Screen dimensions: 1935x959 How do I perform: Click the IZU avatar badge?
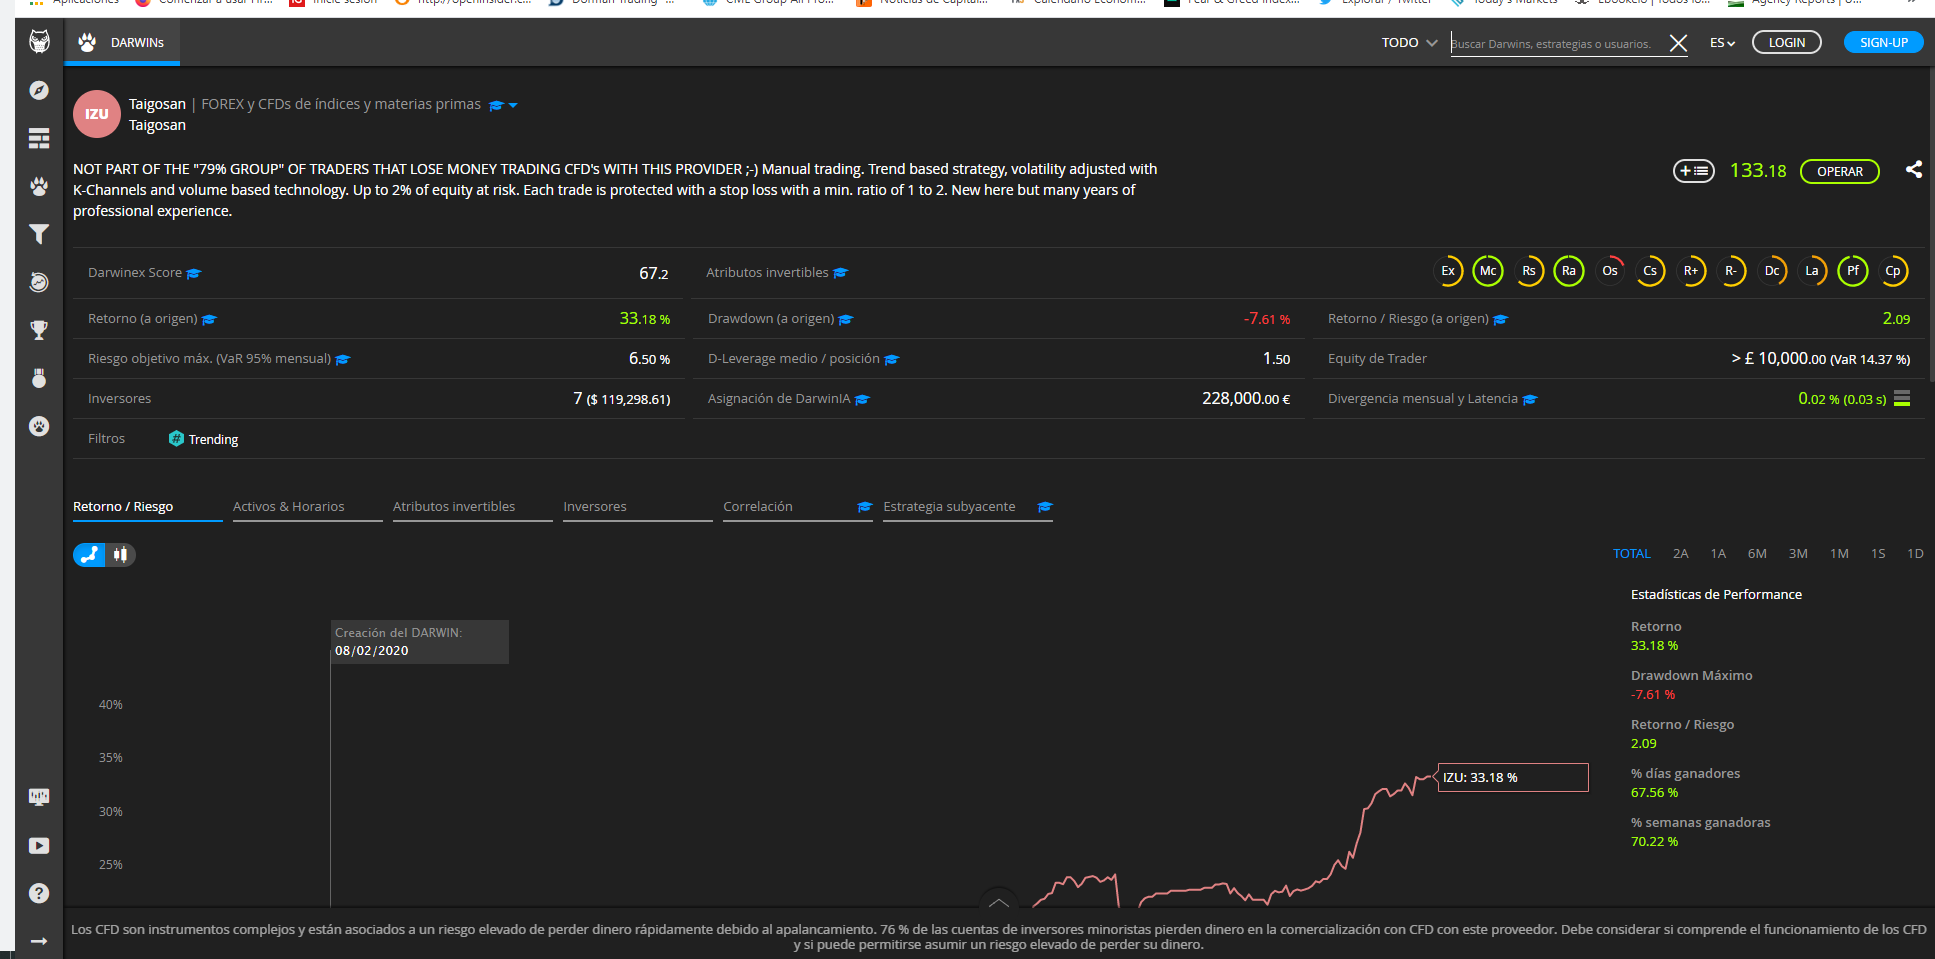(x=97, y=114)
